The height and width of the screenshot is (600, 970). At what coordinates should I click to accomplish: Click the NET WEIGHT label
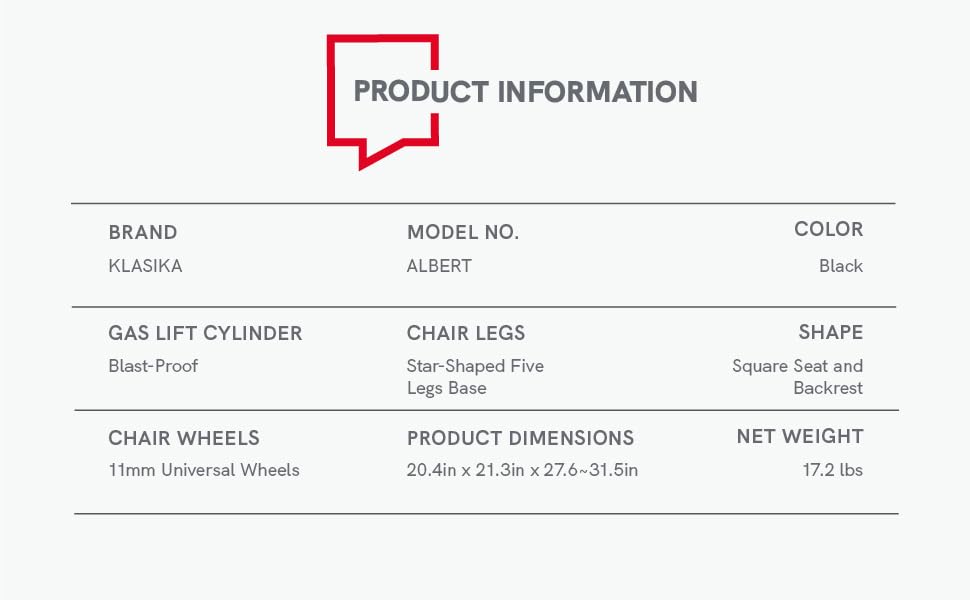point(800,436)
